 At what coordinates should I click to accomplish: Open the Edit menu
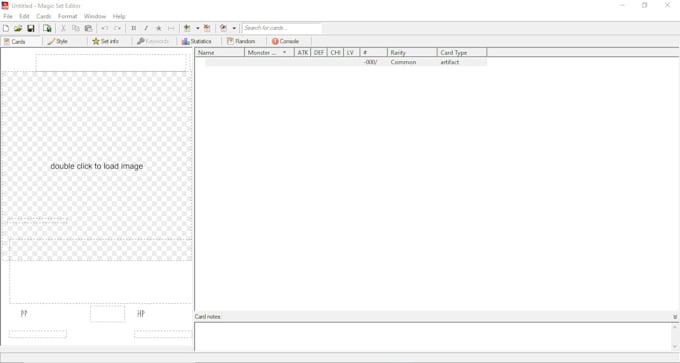point(24,16)
